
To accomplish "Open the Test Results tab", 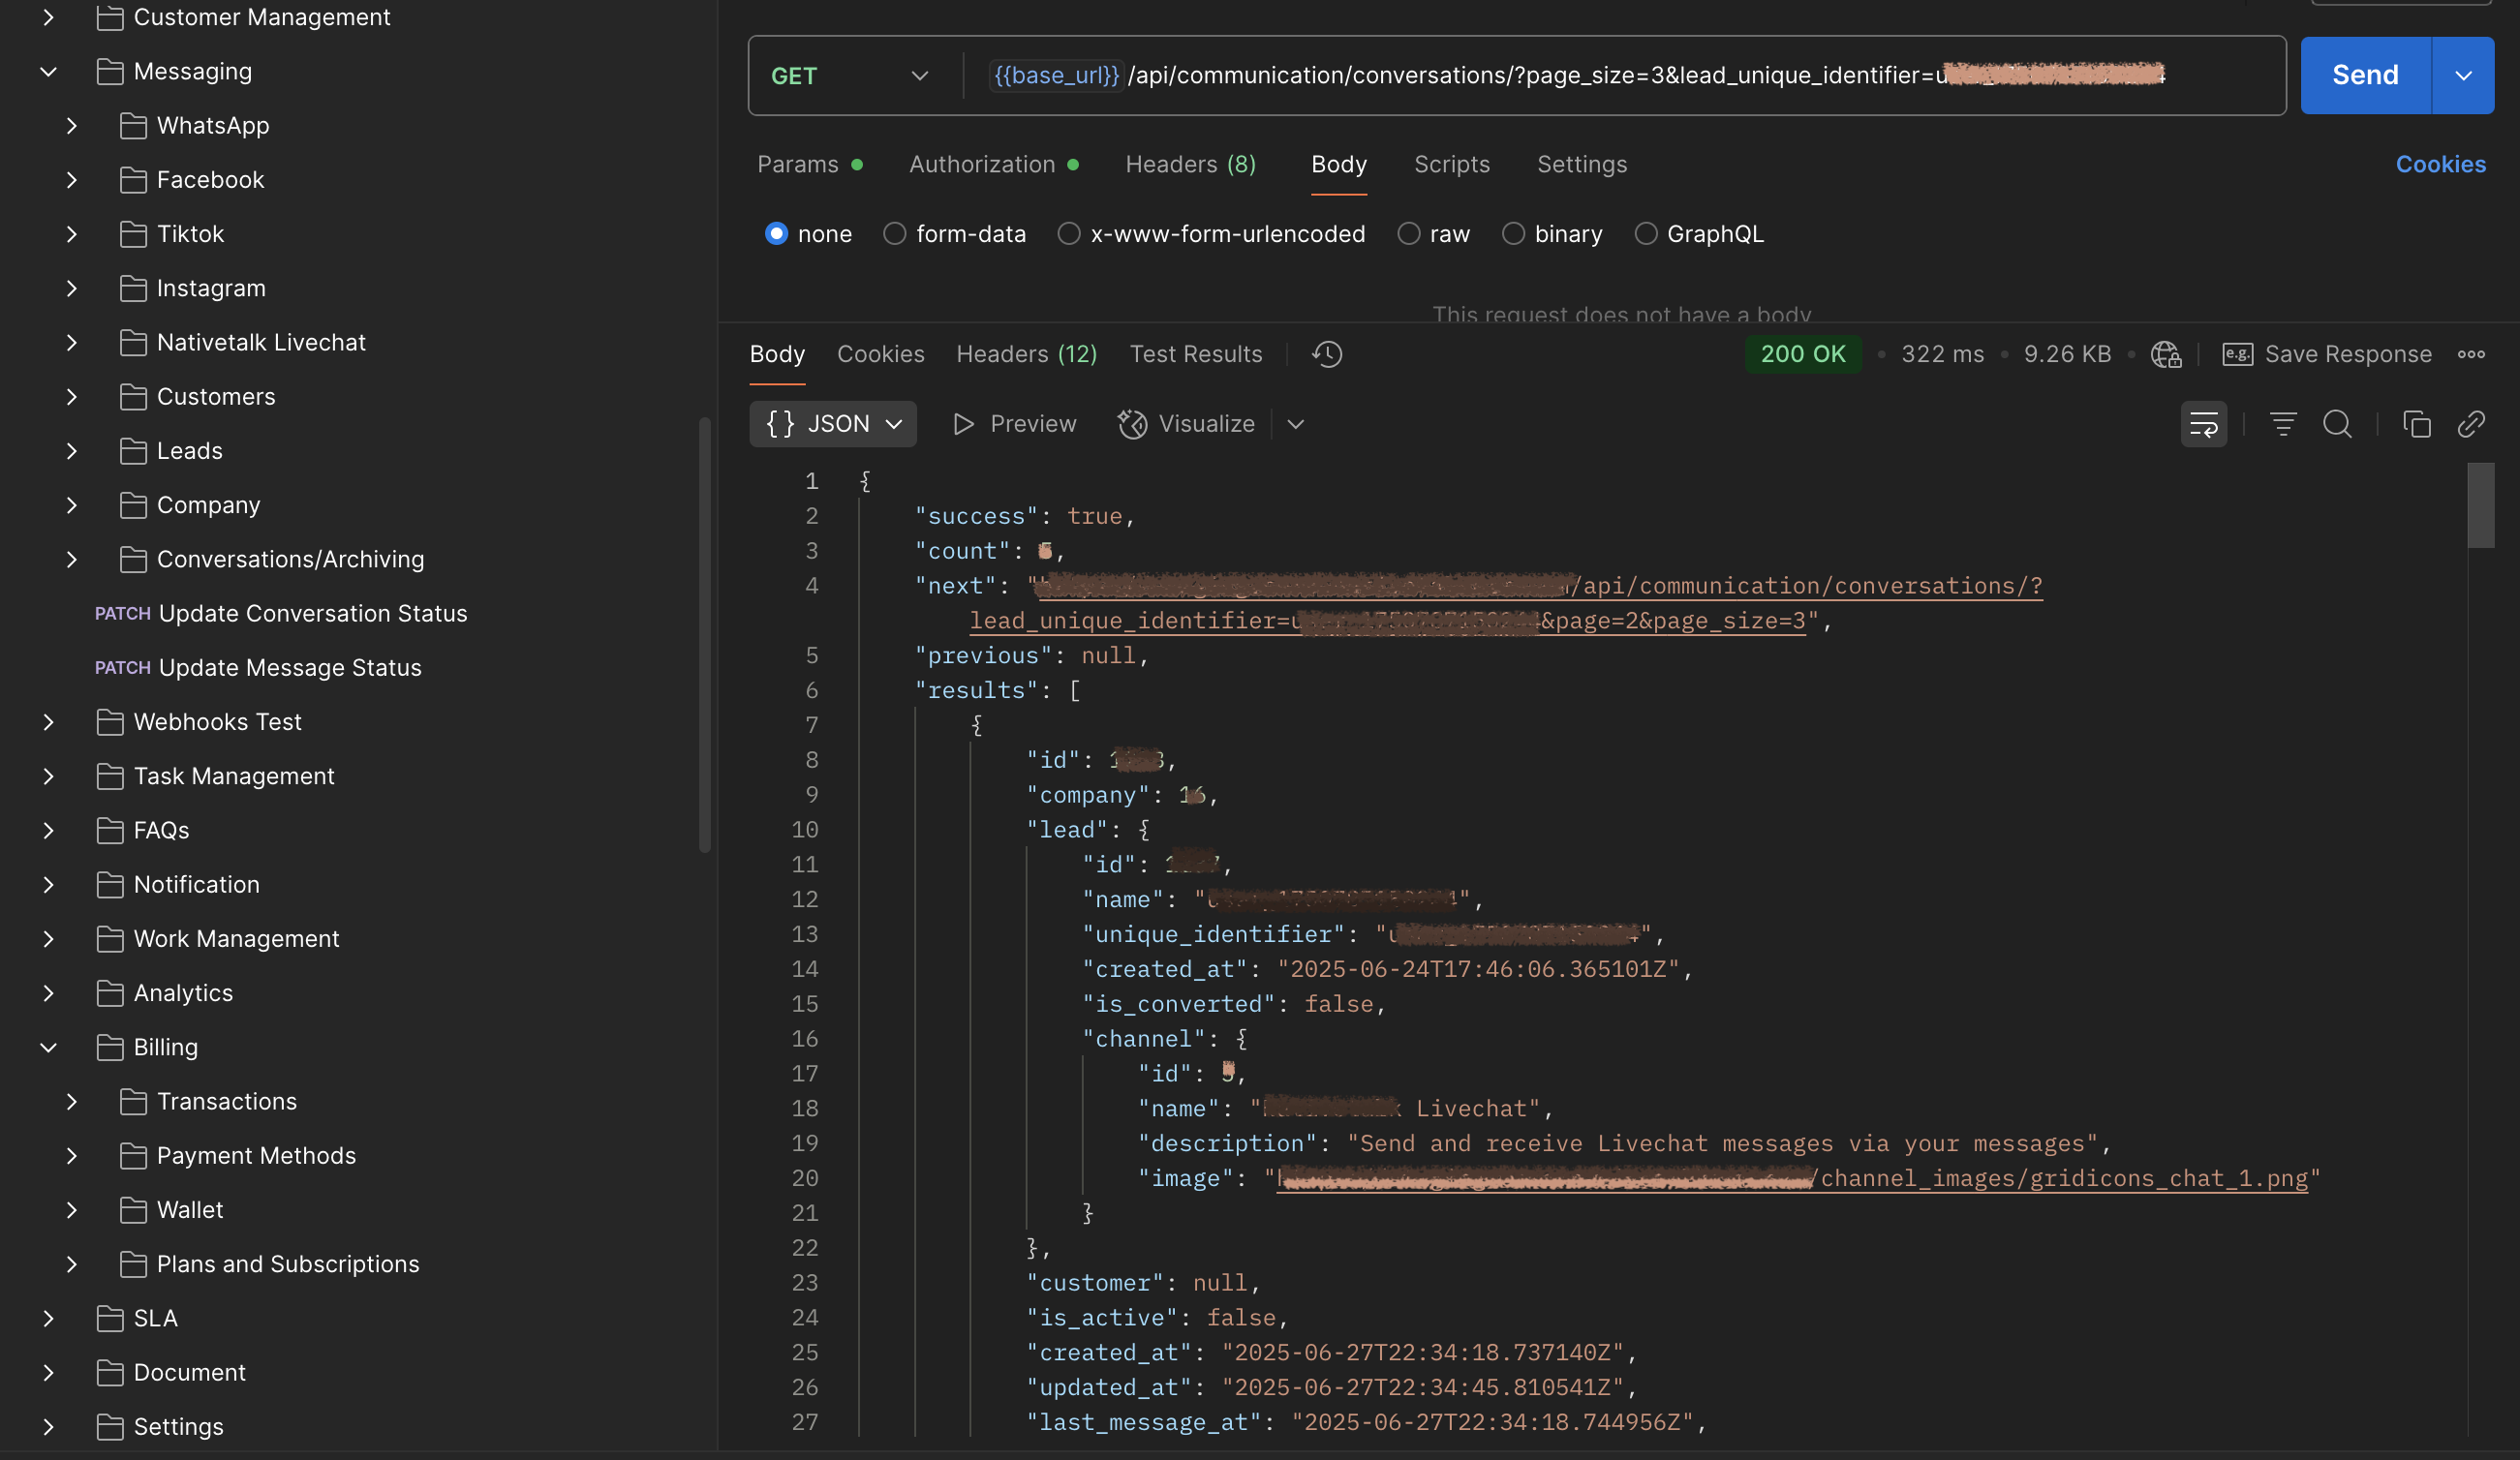I will 1195,354.
